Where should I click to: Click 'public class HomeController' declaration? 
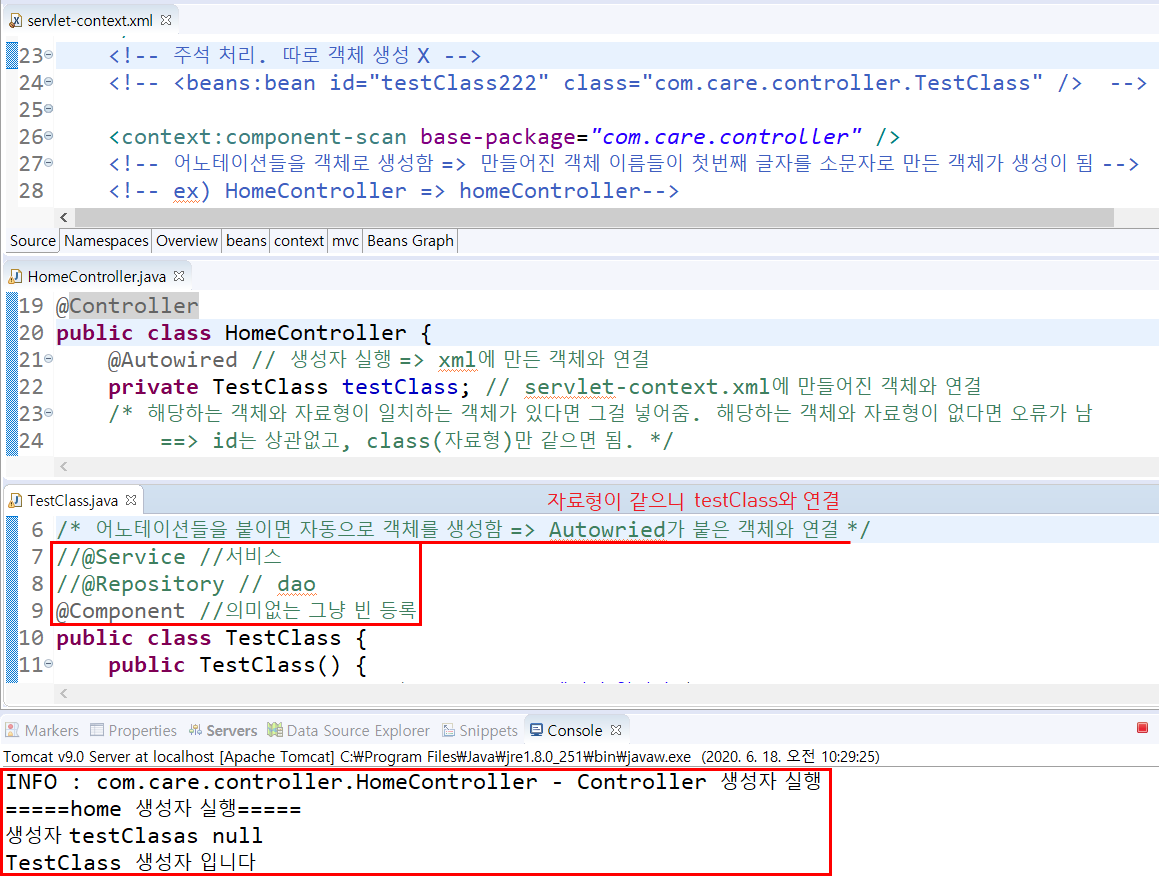244,333
